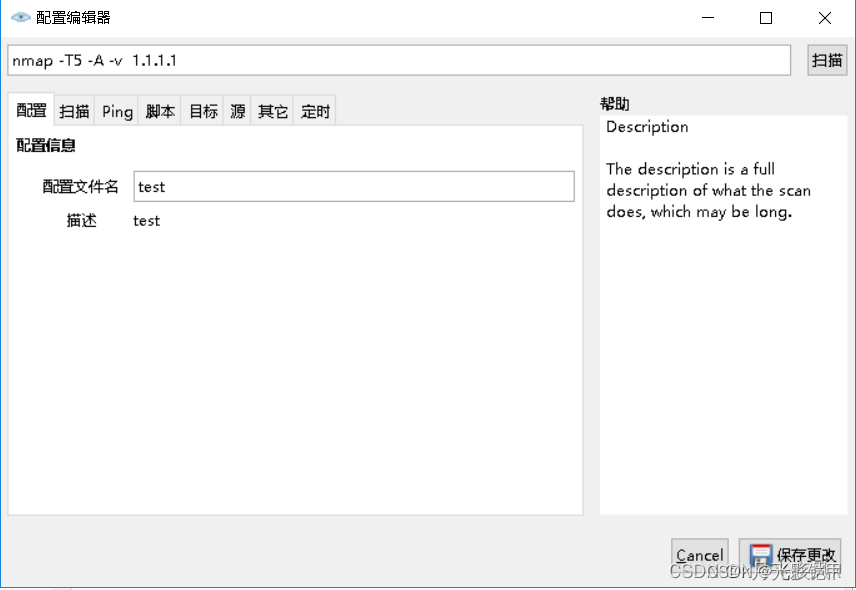Open the Ping tab

click(x=117, y=111)
